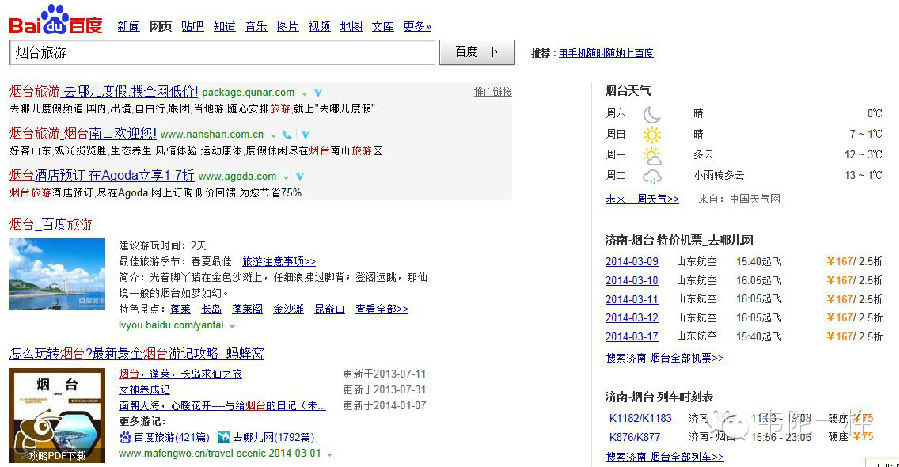
Task: Open the 昆嵛山 attraction link
Action: coord(330,309)
